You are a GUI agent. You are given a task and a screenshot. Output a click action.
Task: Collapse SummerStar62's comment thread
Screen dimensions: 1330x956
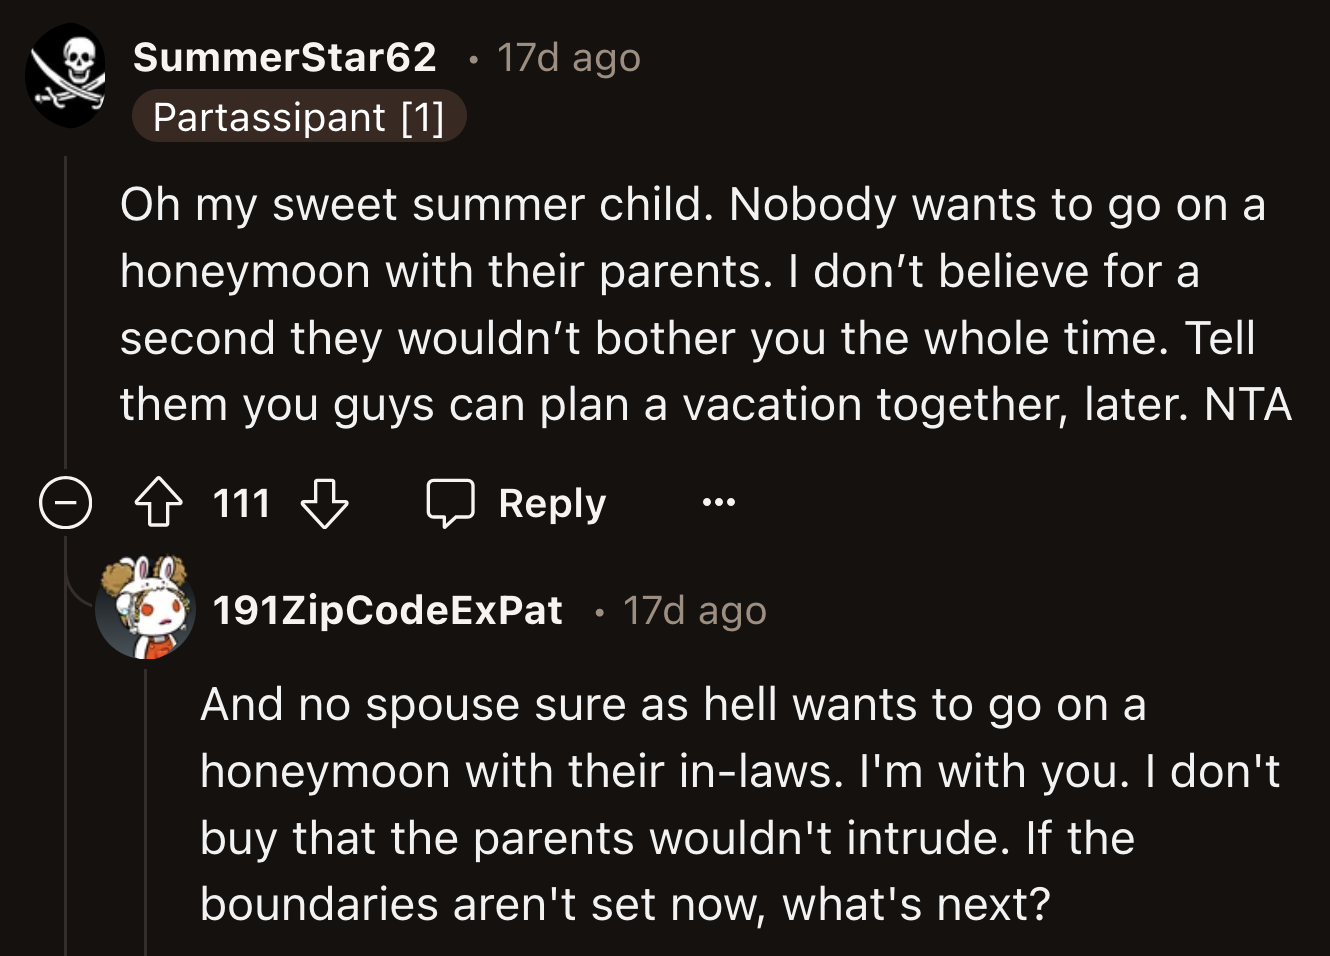coord(64,503)
